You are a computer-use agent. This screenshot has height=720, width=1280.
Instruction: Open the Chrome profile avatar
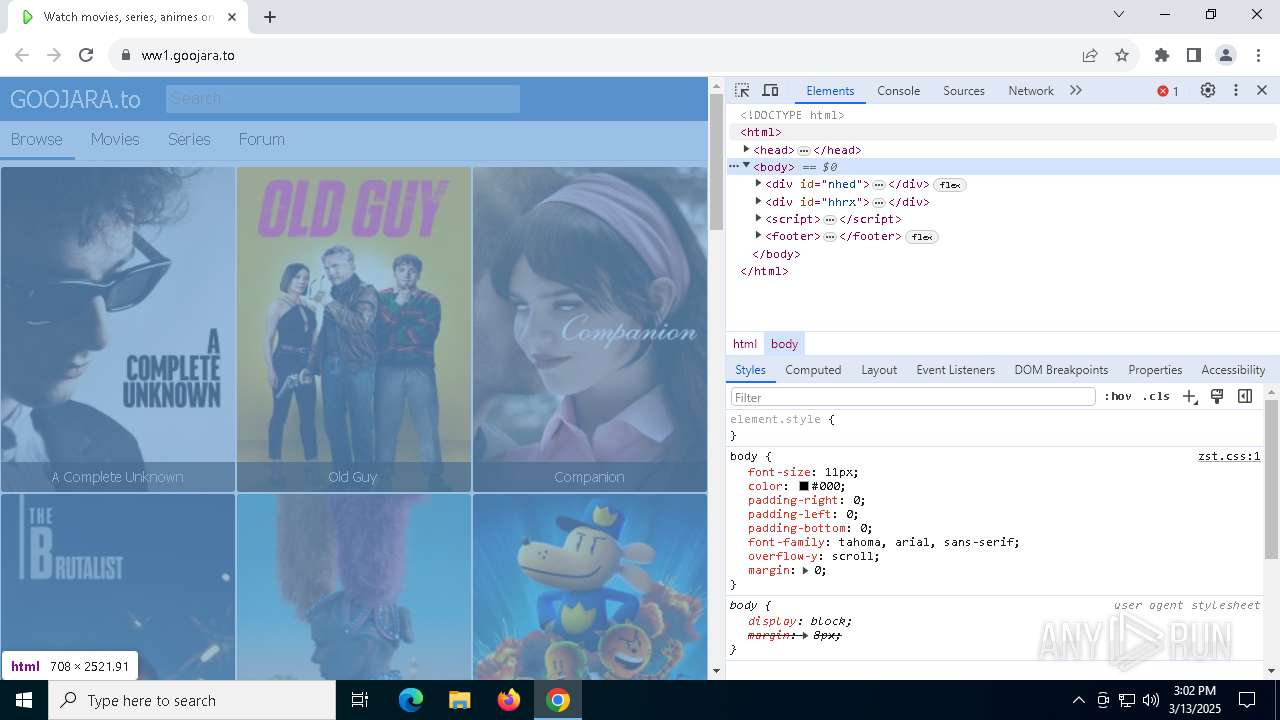click(1226, 55)
